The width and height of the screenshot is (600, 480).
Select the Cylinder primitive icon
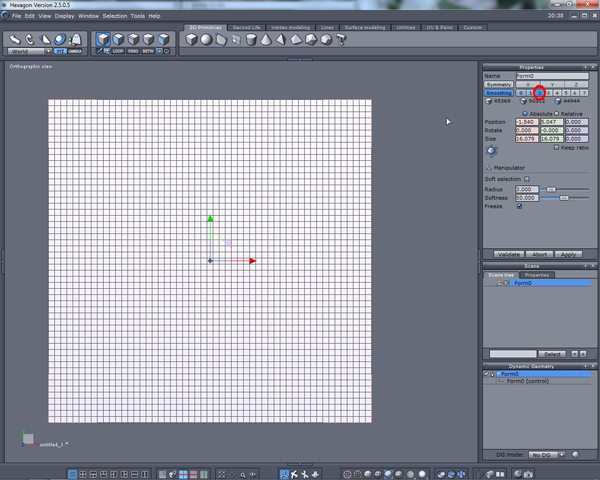pos(251,39)
